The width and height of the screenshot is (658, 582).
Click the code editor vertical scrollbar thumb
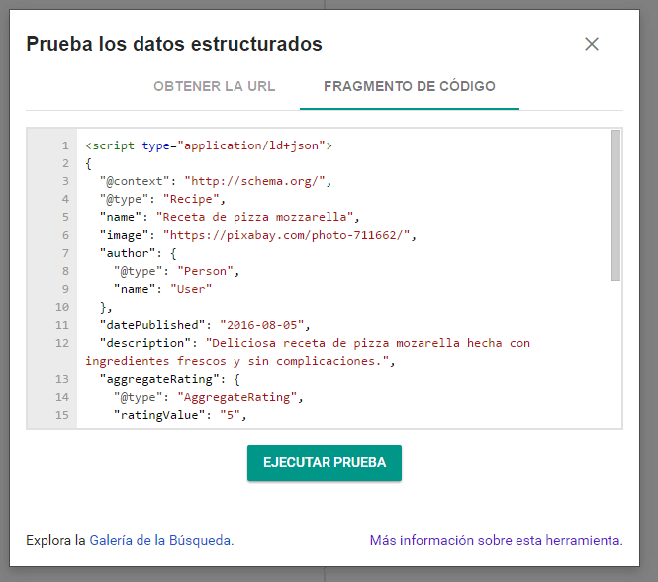(615, 205)
